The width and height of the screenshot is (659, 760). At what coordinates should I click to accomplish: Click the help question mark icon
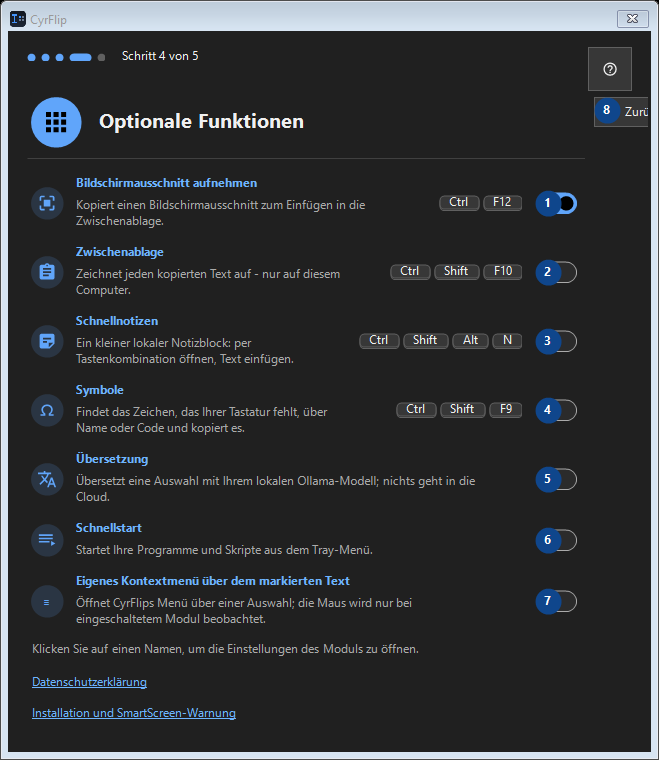(x=610, y=69)
